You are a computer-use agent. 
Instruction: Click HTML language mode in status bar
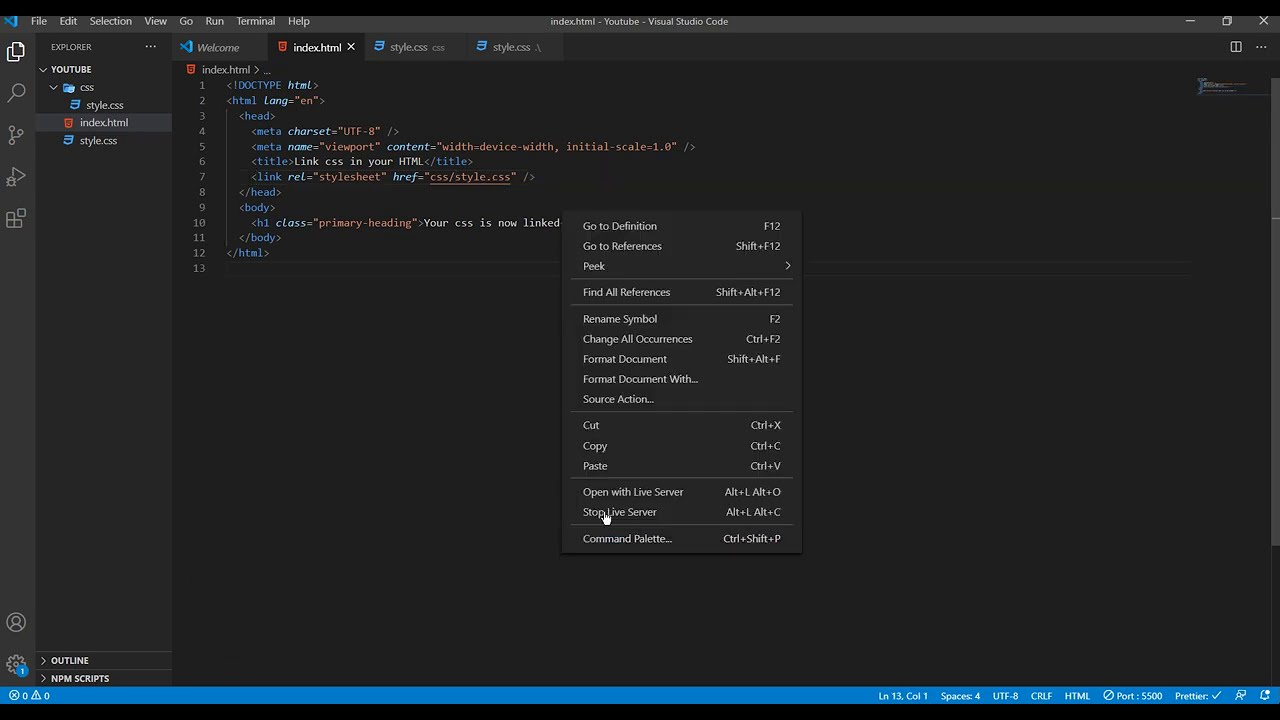(1077, 696)
